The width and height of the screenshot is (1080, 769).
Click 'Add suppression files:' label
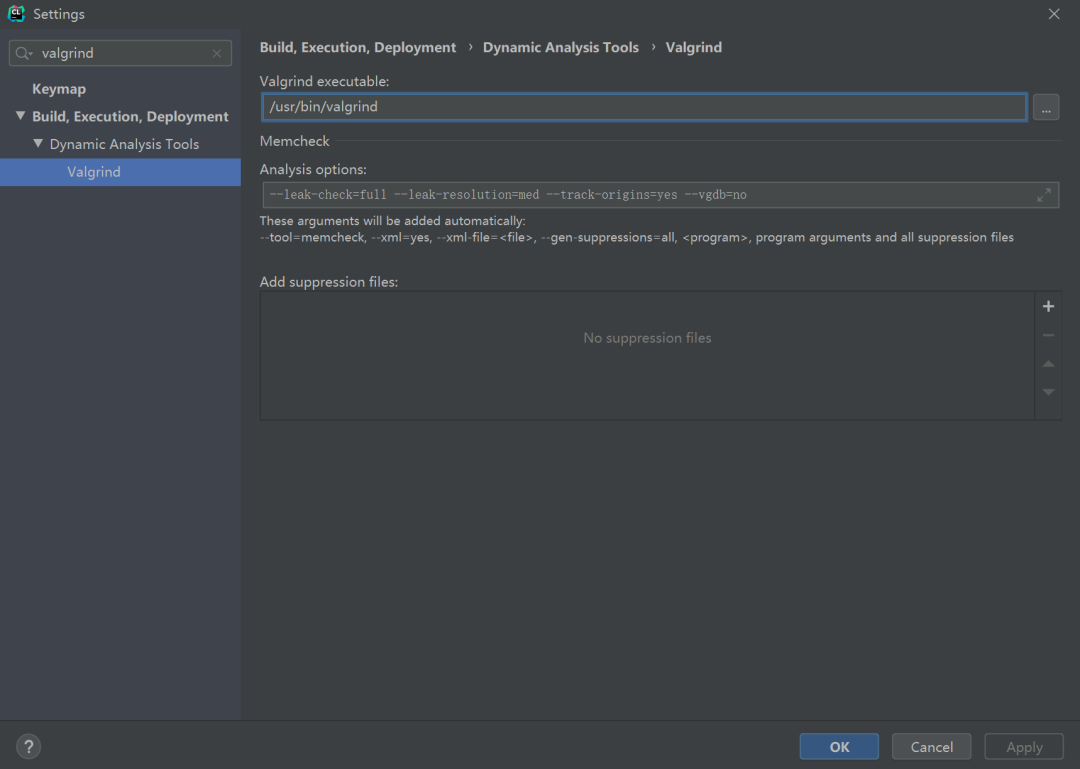329,282
